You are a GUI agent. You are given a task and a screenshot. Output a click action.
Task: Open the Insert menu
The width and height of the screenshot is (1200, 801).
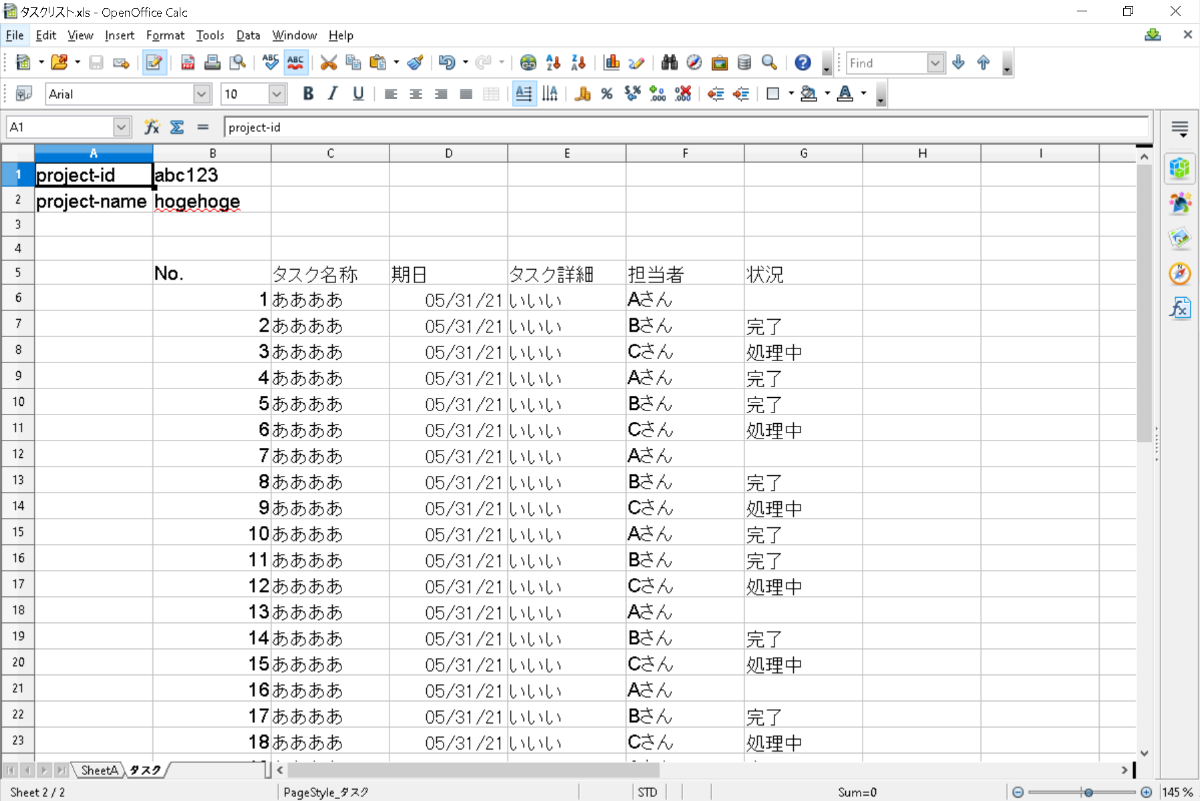(119, 35)
